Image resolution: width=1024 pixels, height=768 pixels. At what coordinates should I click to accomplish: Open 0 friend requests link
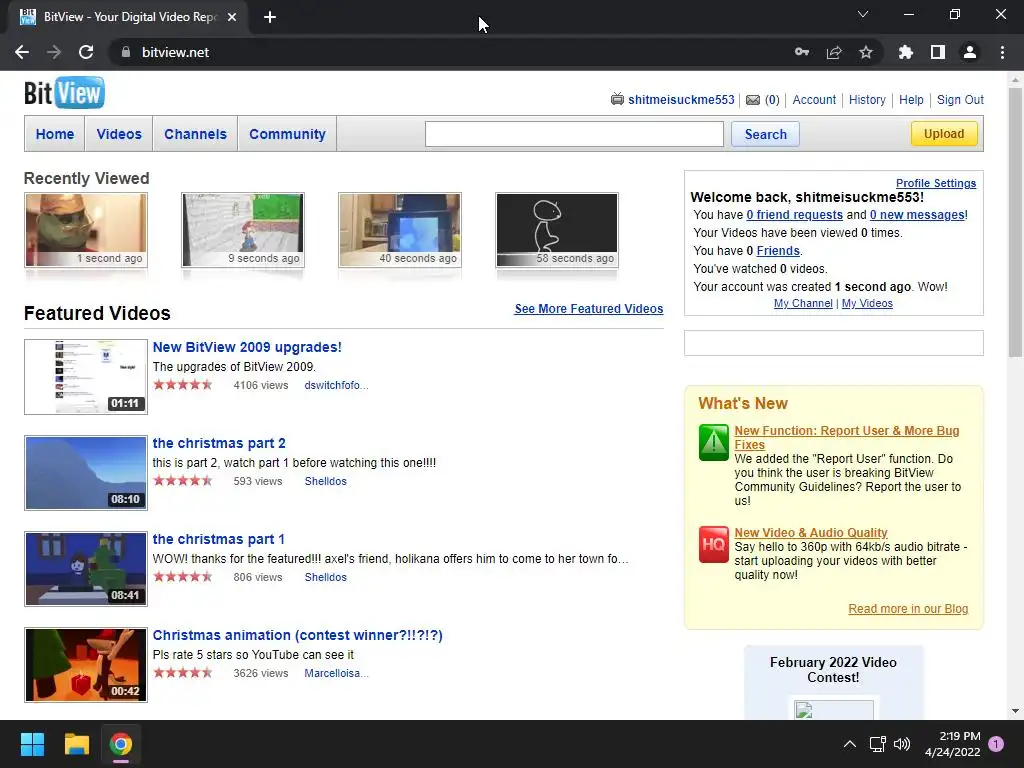coord(795,215)
